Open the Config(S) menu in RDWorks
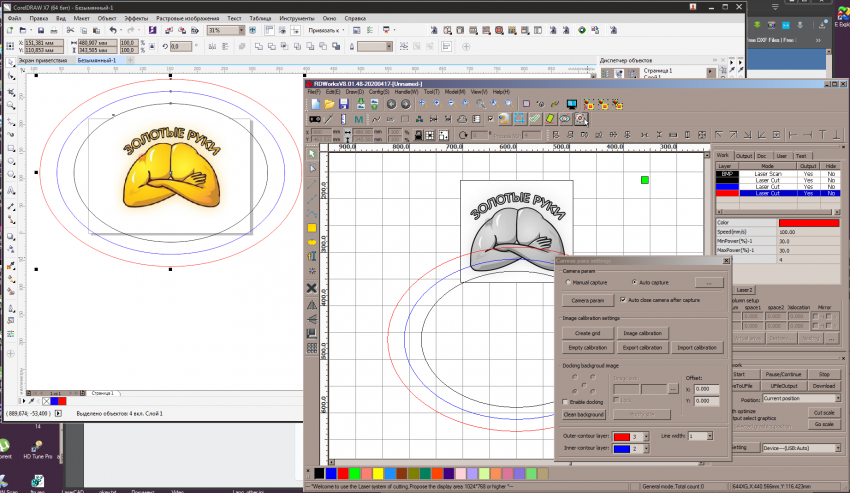The width and height of the screenshot is (850, 493). 379,91
